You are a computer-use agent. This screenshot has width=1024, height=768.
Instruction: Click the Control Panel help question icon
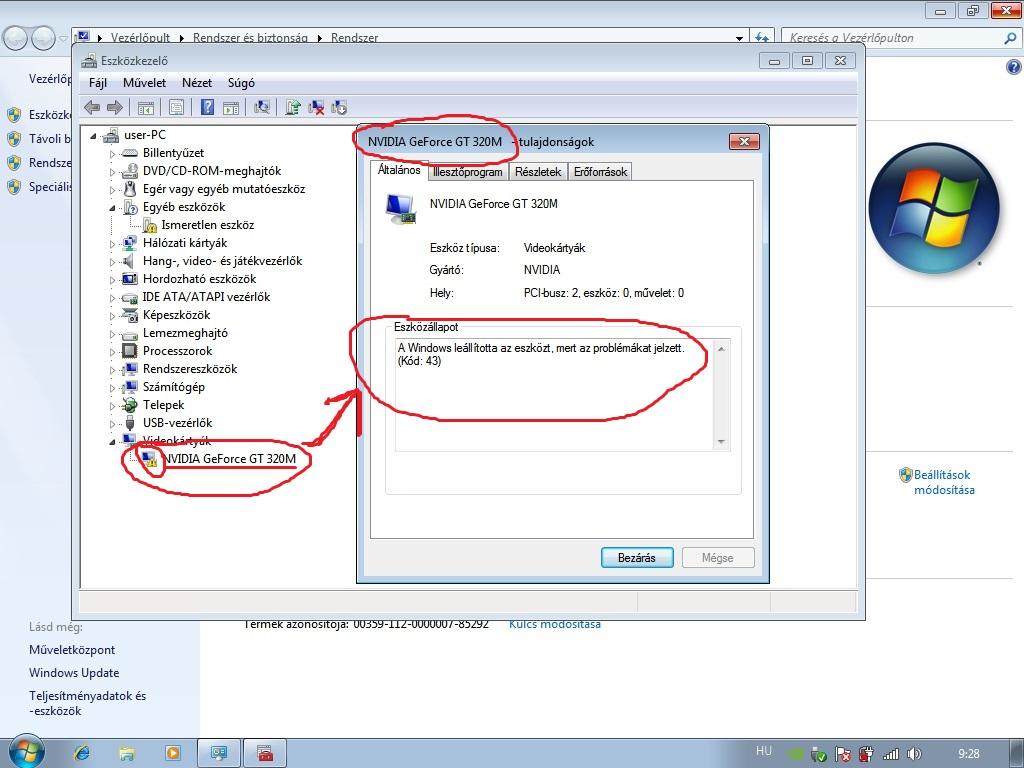point(1013,67)
